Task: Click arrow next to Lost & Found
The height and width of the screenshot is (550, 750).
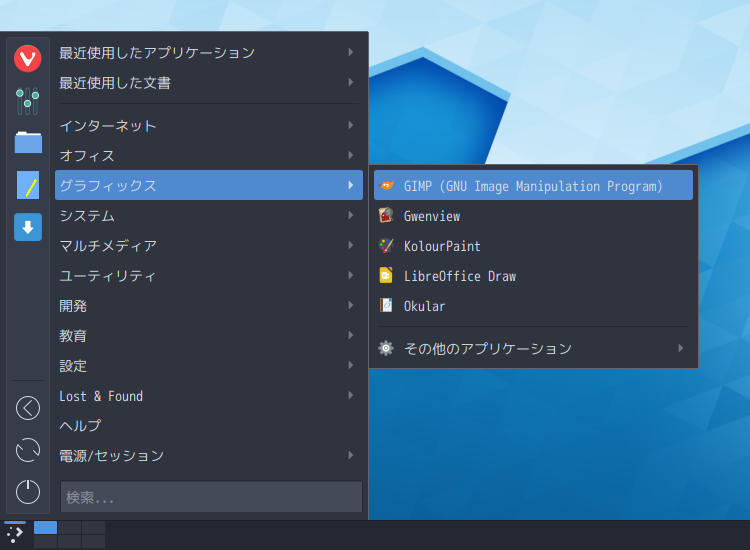Action: pyautogui.click(x=351, y=396)
